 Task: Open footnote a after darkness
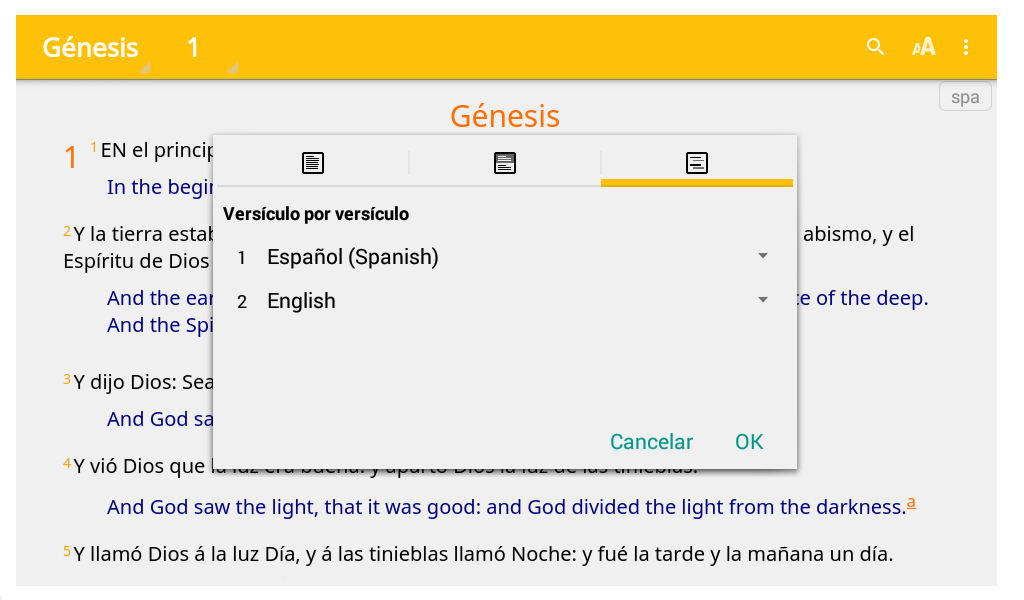(x=911, y=503)
